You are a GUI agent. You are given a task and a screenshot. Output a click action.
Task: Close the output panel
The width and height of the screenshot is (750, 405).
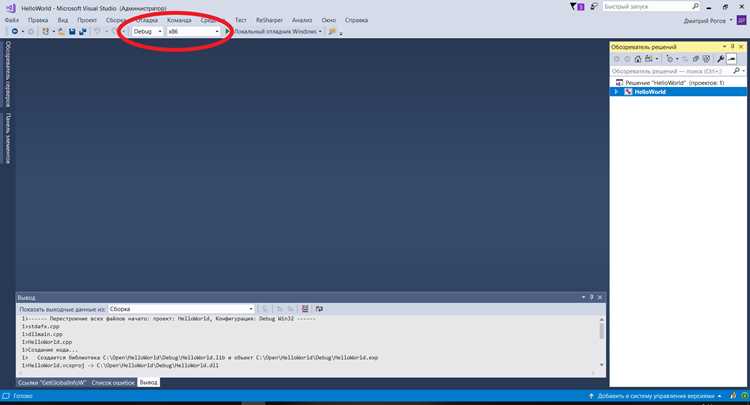600,297
